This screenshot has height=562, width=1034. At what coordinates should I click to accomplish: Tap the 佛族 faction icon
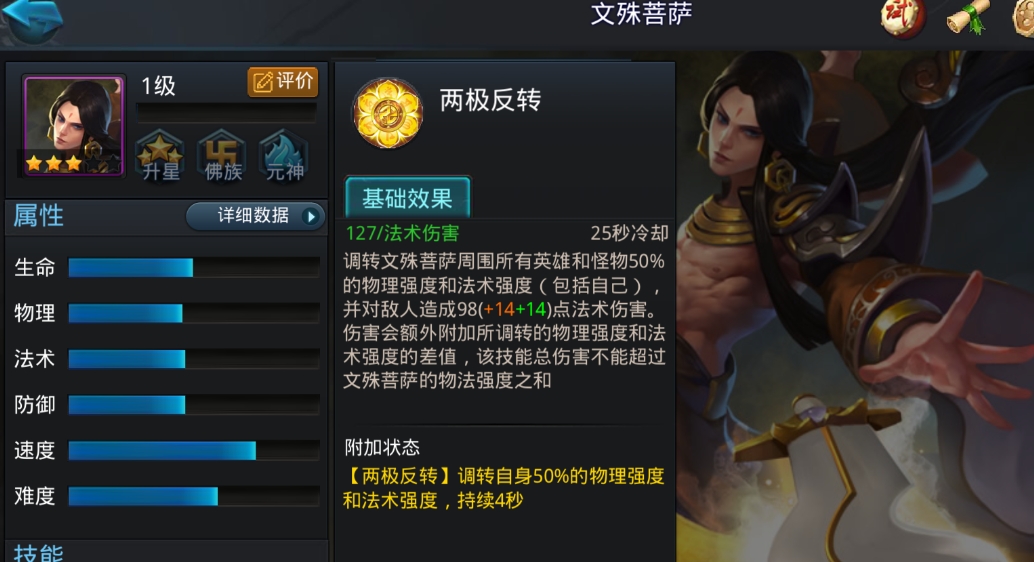point(222,156)
